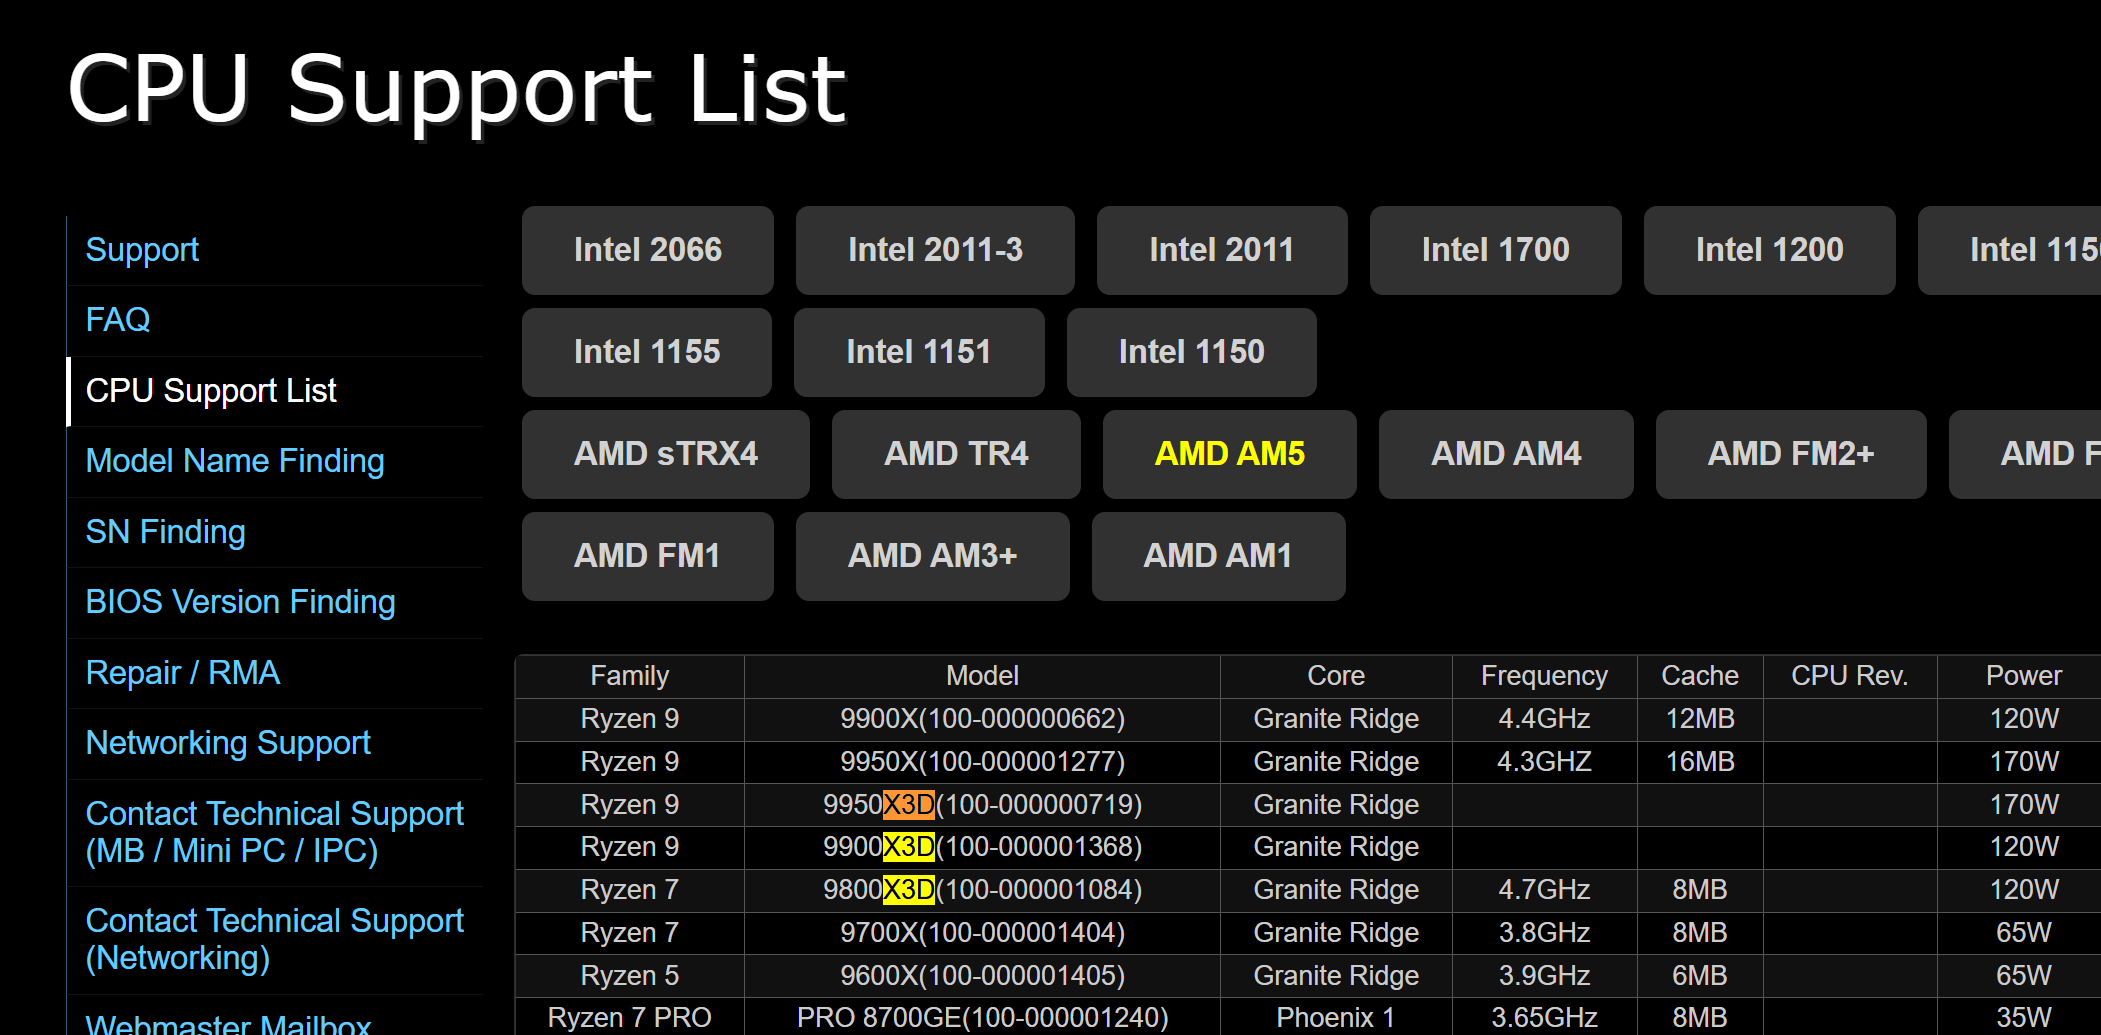Choose the AMD sTRX4 socket button
2101x1035 pixels.
pyautogui.click(x=665, y=454)
